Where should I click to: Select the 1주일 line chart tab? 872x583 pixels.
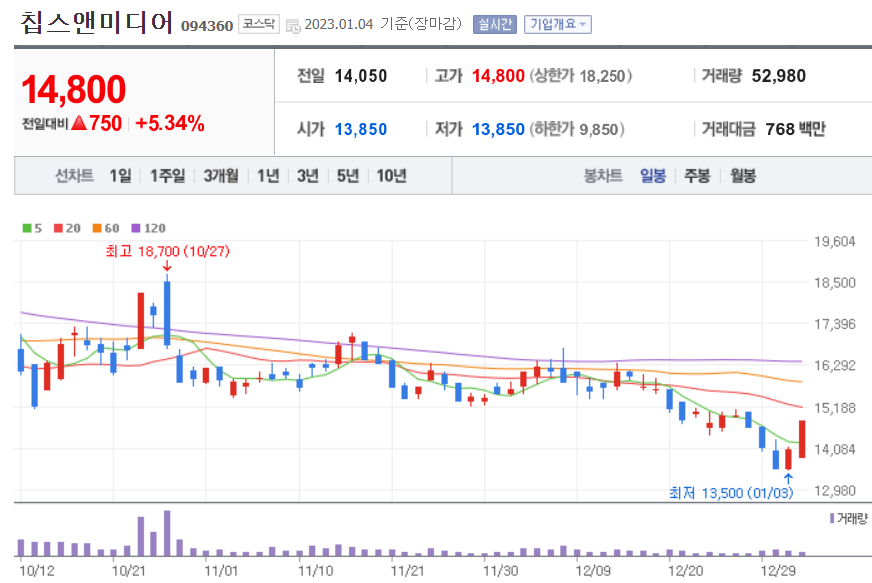pyautogui.click(x=167, y=176)
